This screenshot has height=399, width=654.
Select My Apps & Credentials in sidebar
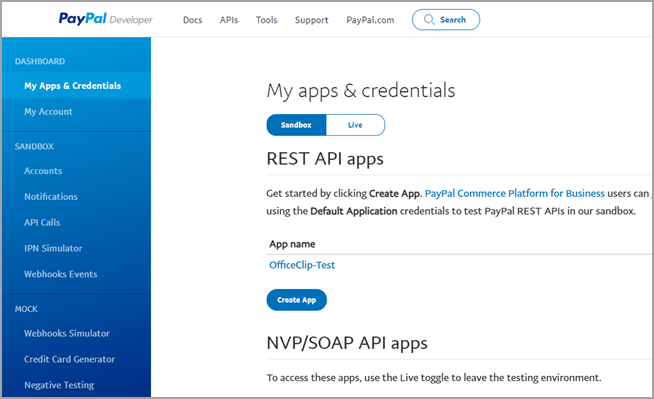coord(77,85)
